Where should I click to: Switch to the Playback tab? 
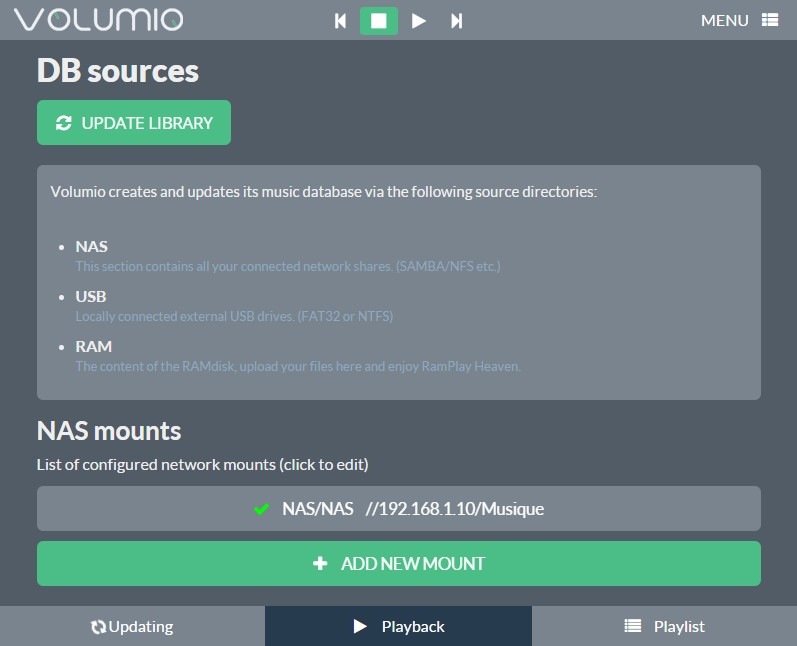(398, 626)
